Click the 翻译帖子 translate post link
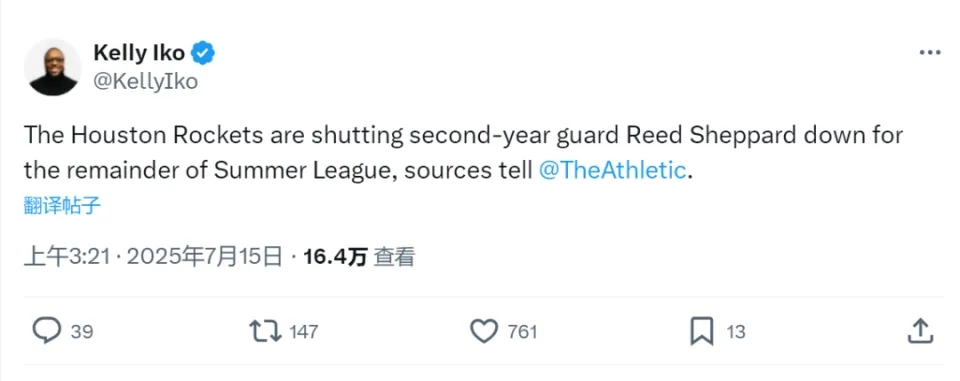Screen dimensions: 960x381 62,206
